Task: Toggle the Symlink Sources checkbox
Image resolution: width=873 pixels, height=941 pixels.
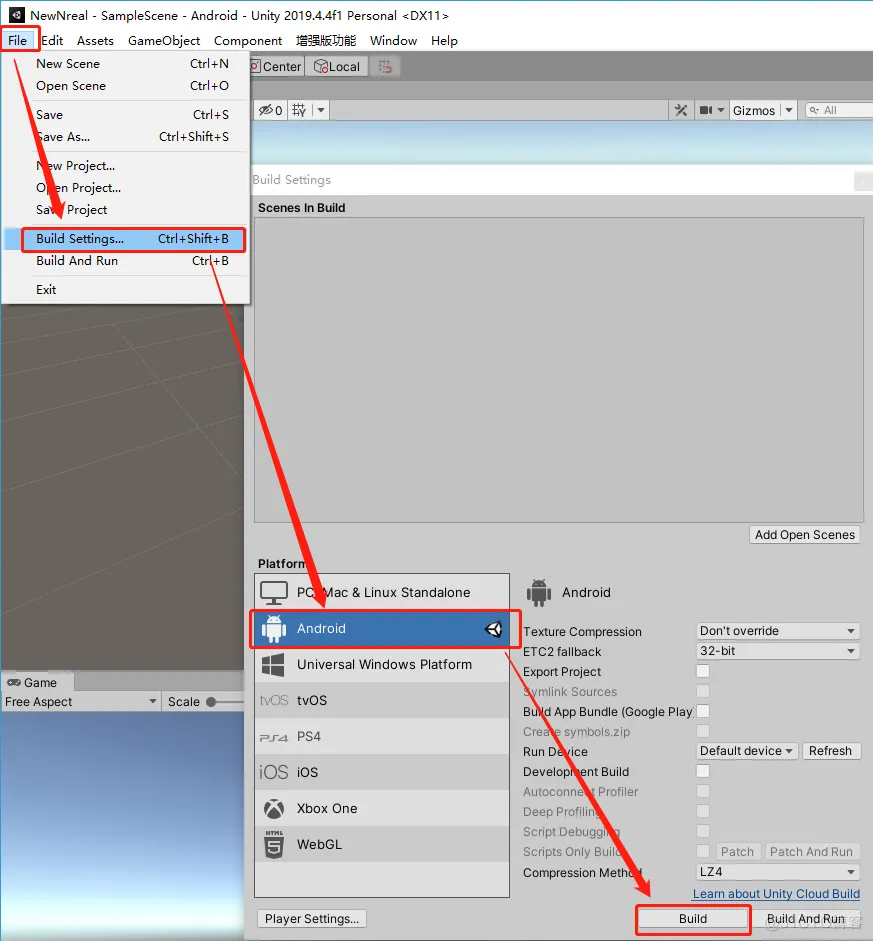Action: (703, 691)
